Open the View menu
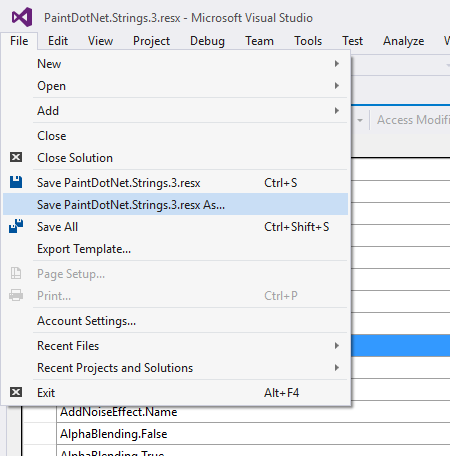 (100, 41)
